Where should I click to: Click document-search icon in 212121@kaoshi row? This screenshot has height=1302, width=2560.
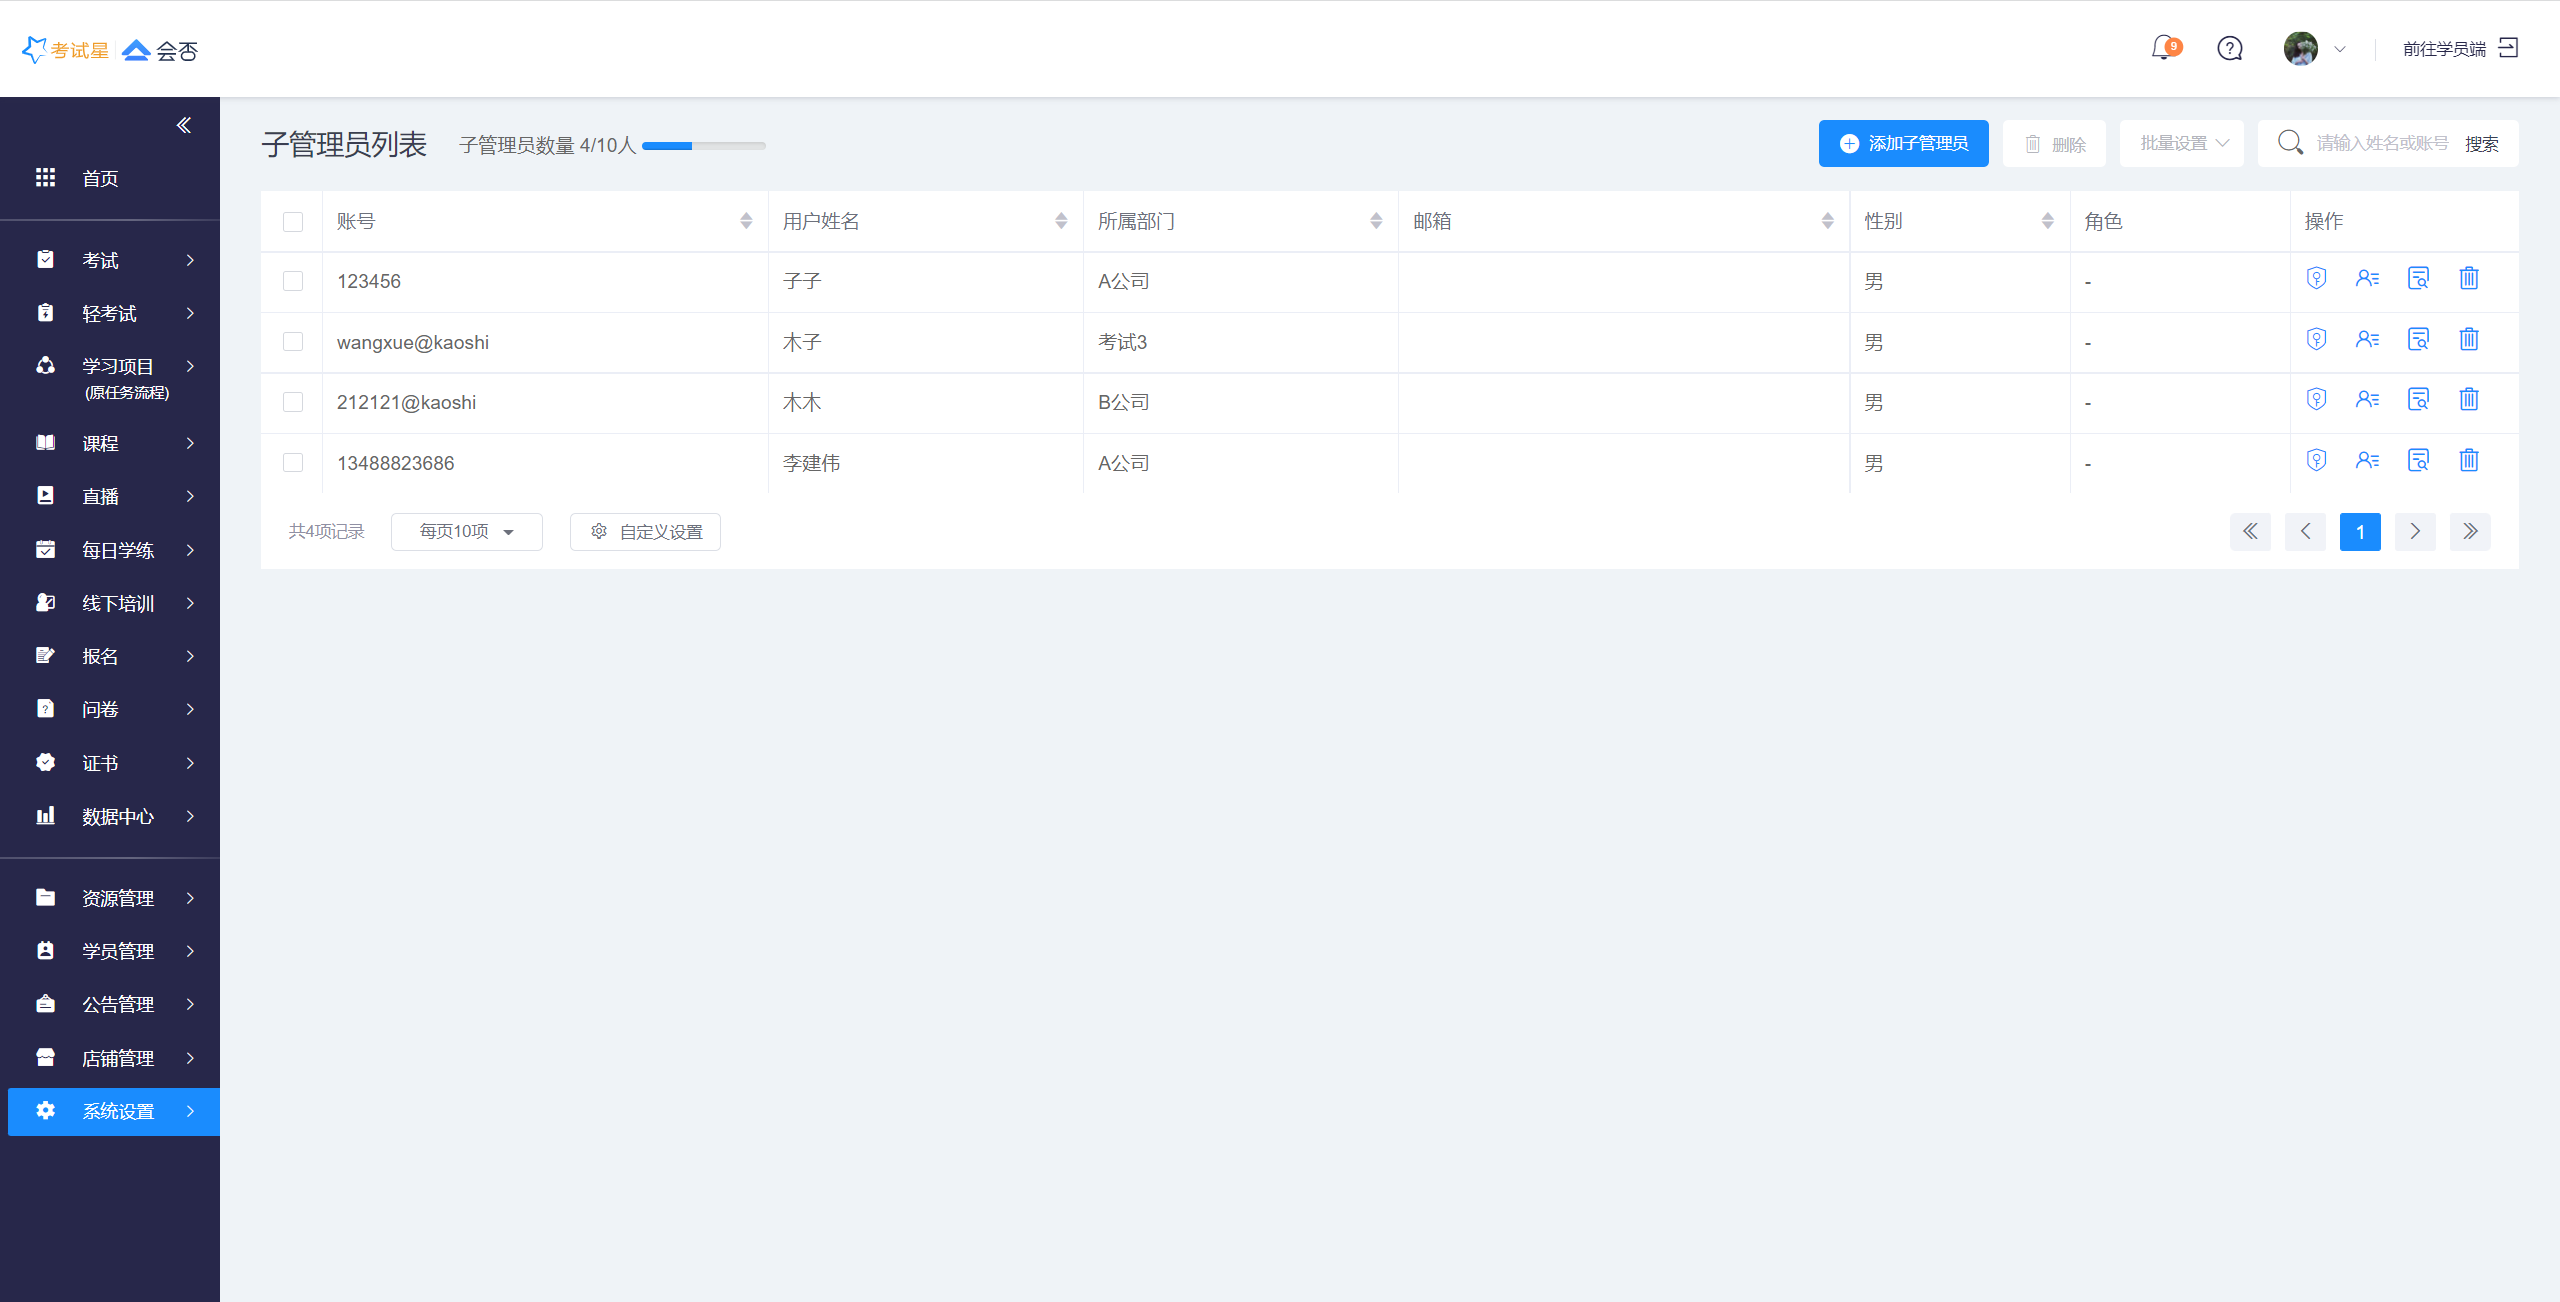point(2418,400)
